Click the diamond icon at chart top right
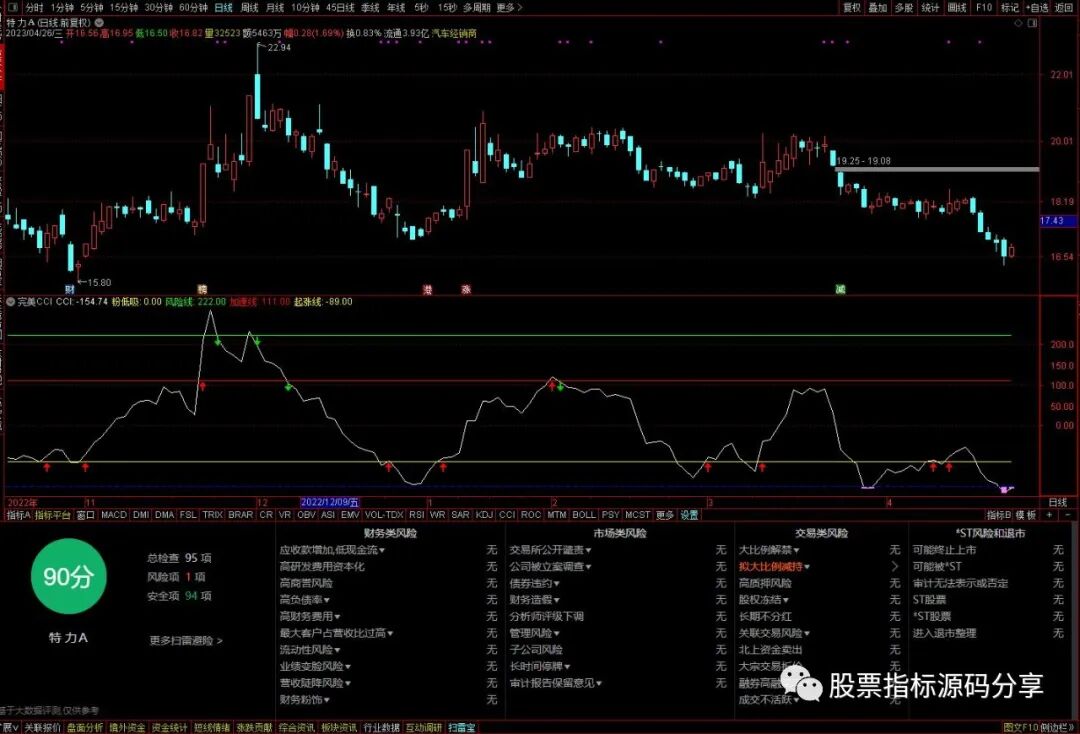This screenshot has height=734, width=1080. click(x=1019, y=23)
